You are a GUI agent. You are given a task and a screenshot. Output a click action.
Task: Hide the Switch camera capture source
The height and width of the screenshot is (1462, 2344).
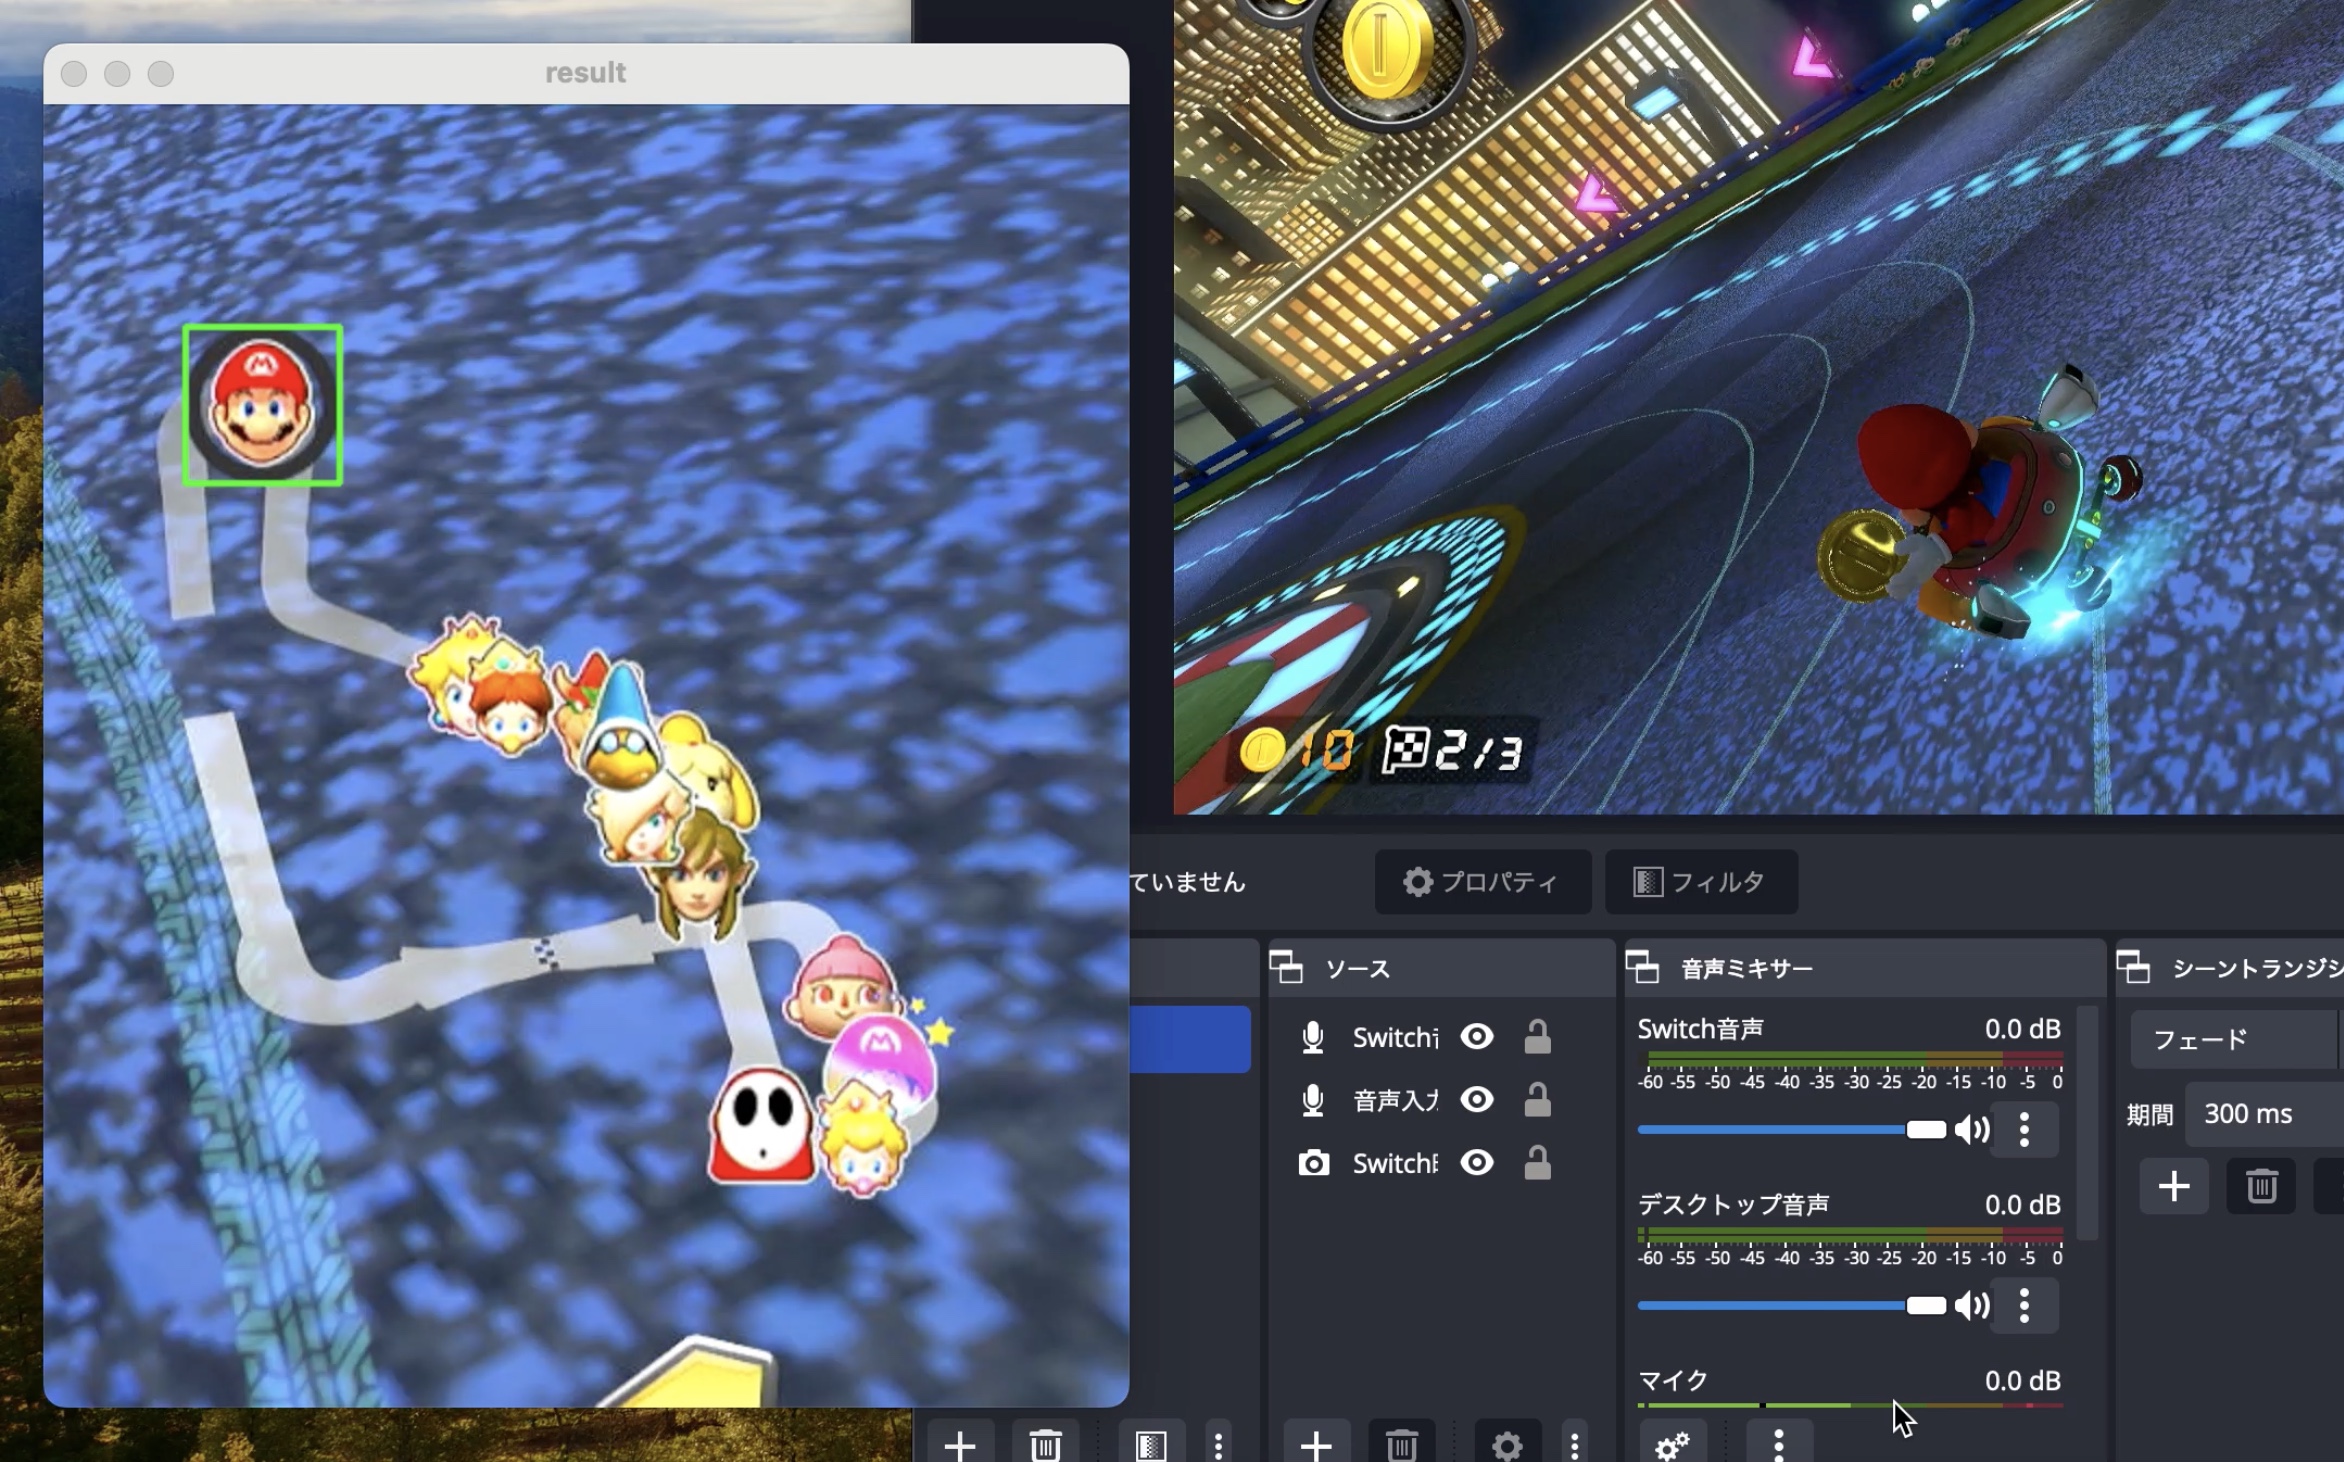click(x=1477, y=1163)
